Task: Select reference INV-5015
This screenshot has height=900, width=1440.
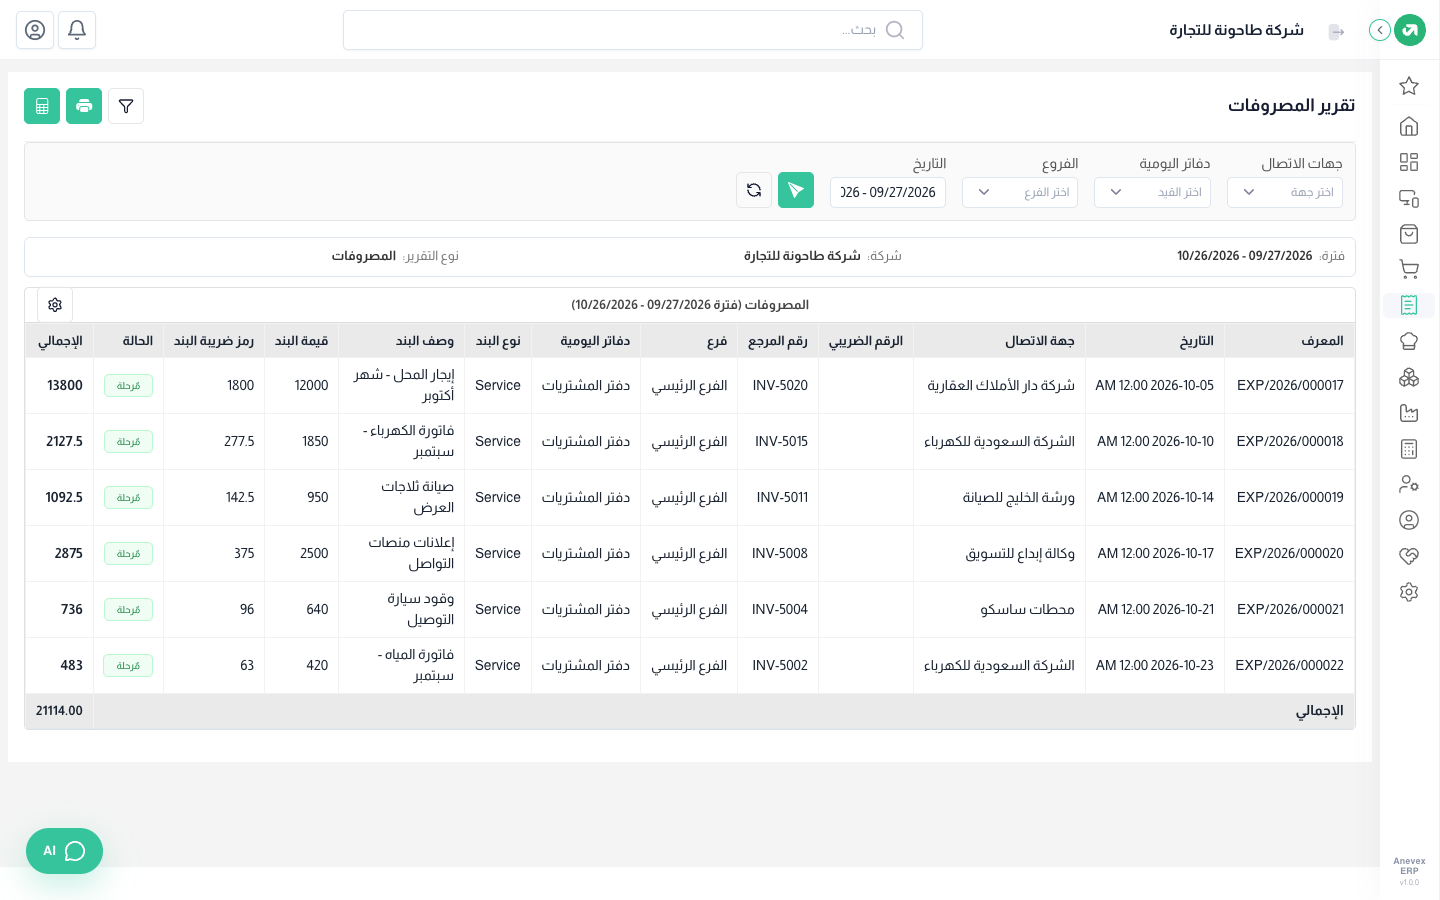Action: click(781, 441)
